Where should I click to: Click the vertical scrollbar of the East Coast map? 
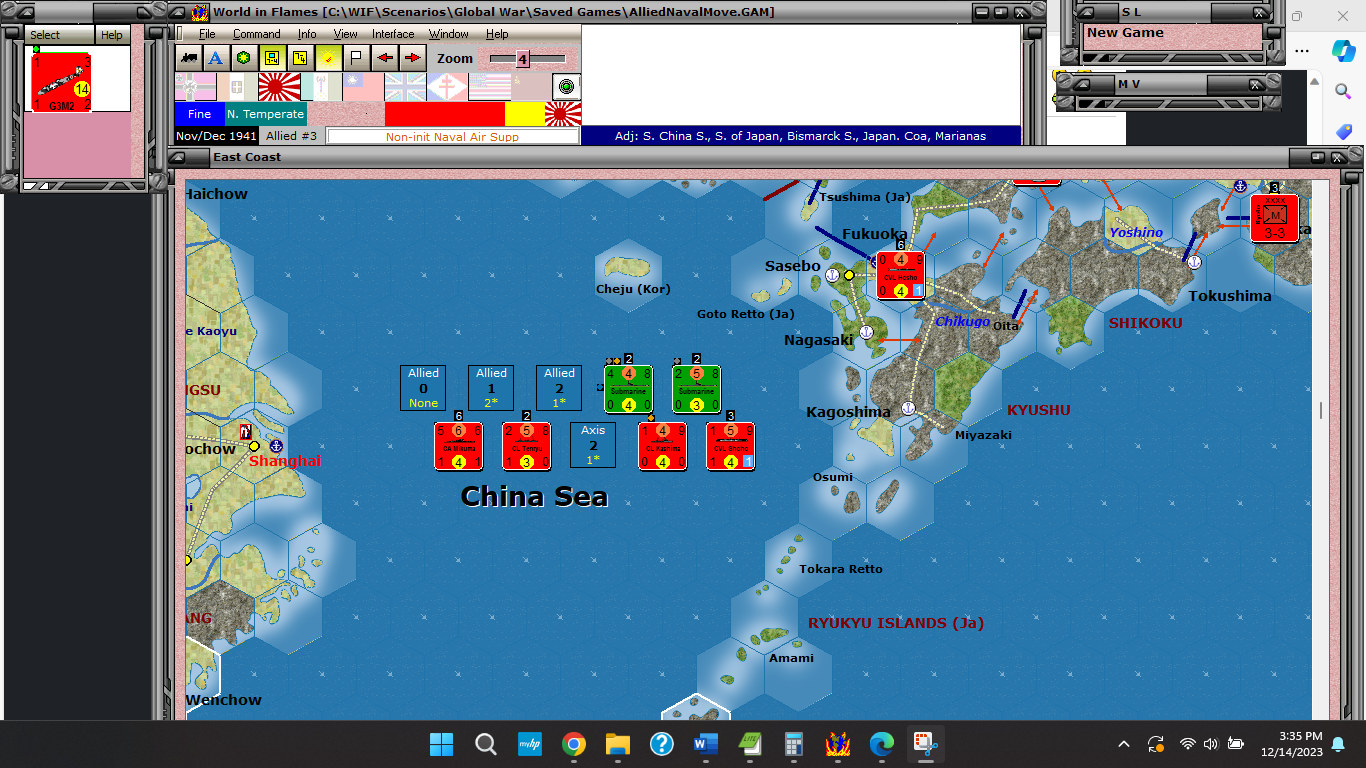pyautogui.click(x=1321, y=448)
